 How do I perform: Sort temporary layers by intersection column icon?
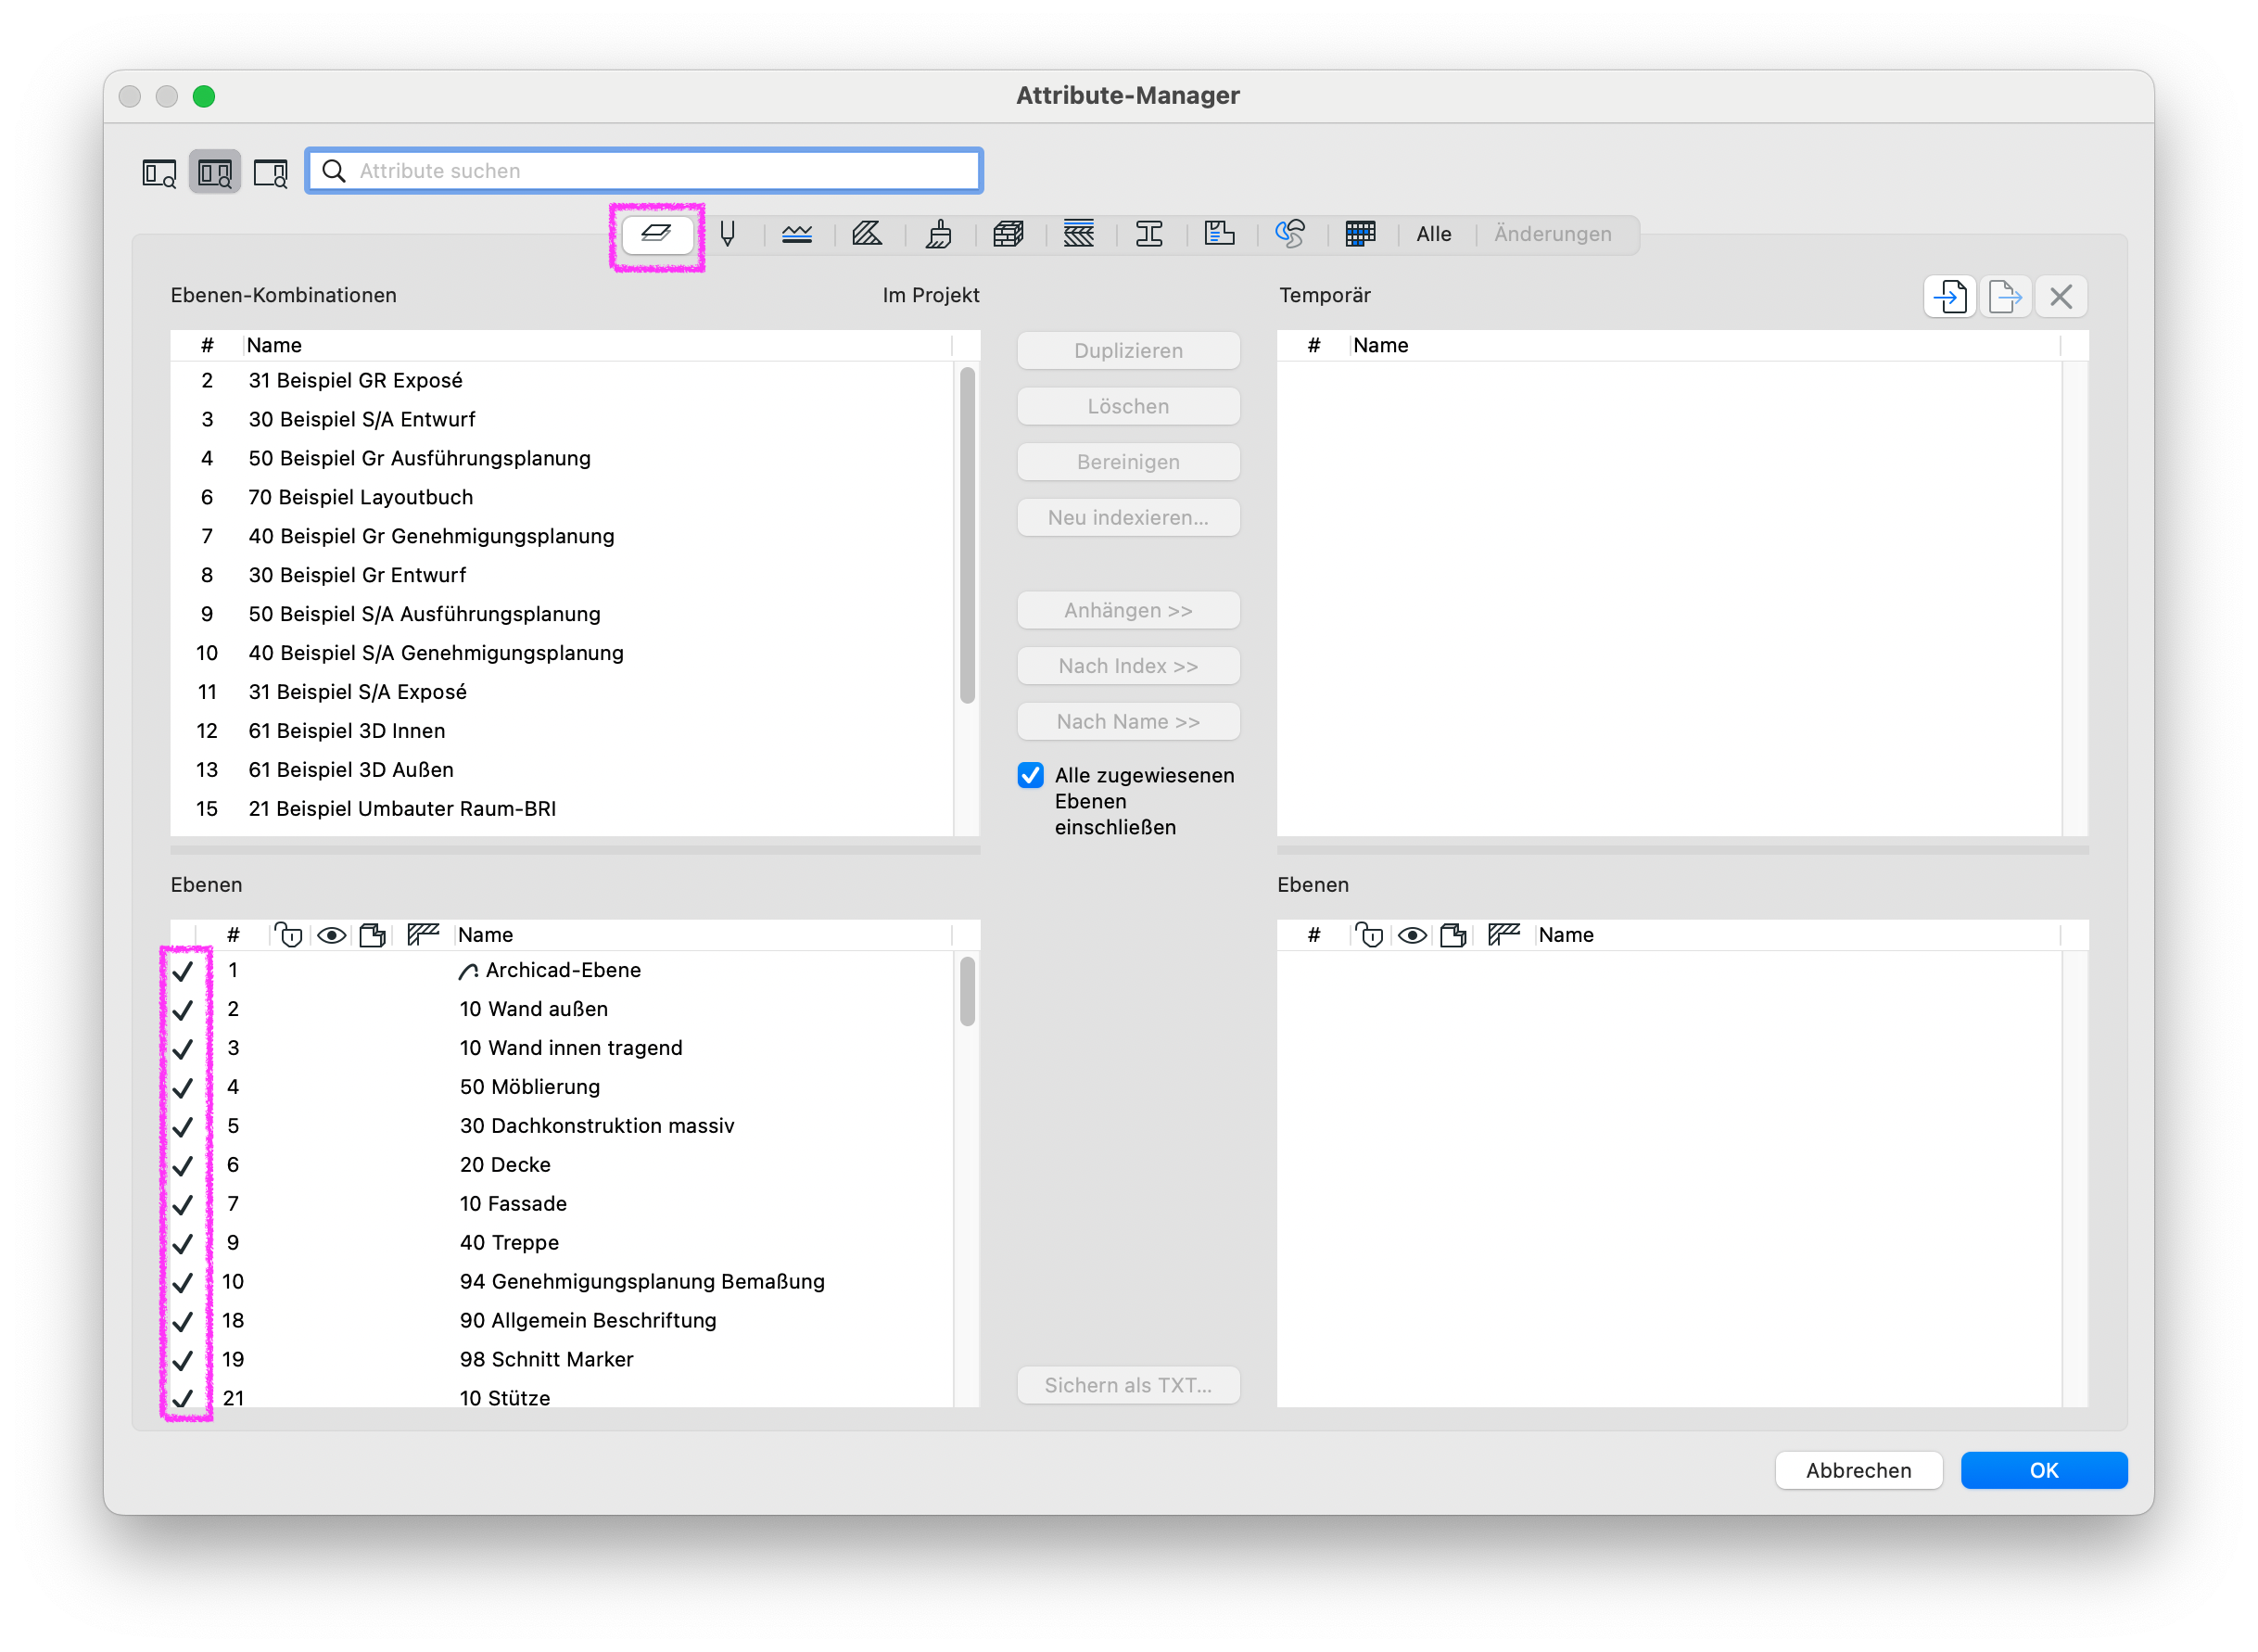pyautogui.click(x=1504, y=935)
